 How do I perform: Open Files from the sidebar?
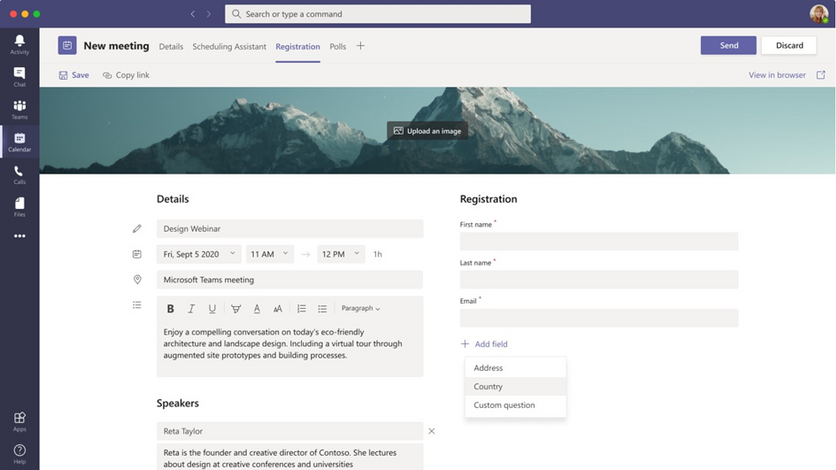[19, 207]
